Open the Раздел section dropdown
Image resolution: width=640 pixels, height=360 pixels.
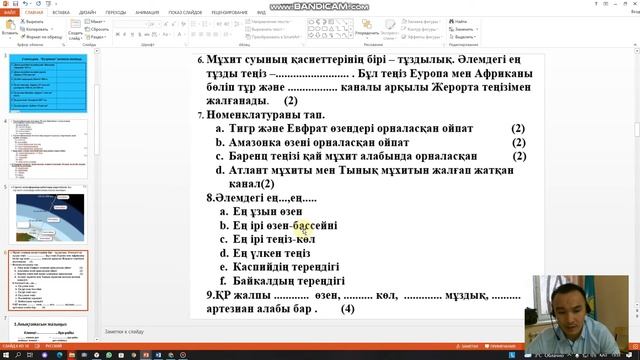[x=96, y=37]
